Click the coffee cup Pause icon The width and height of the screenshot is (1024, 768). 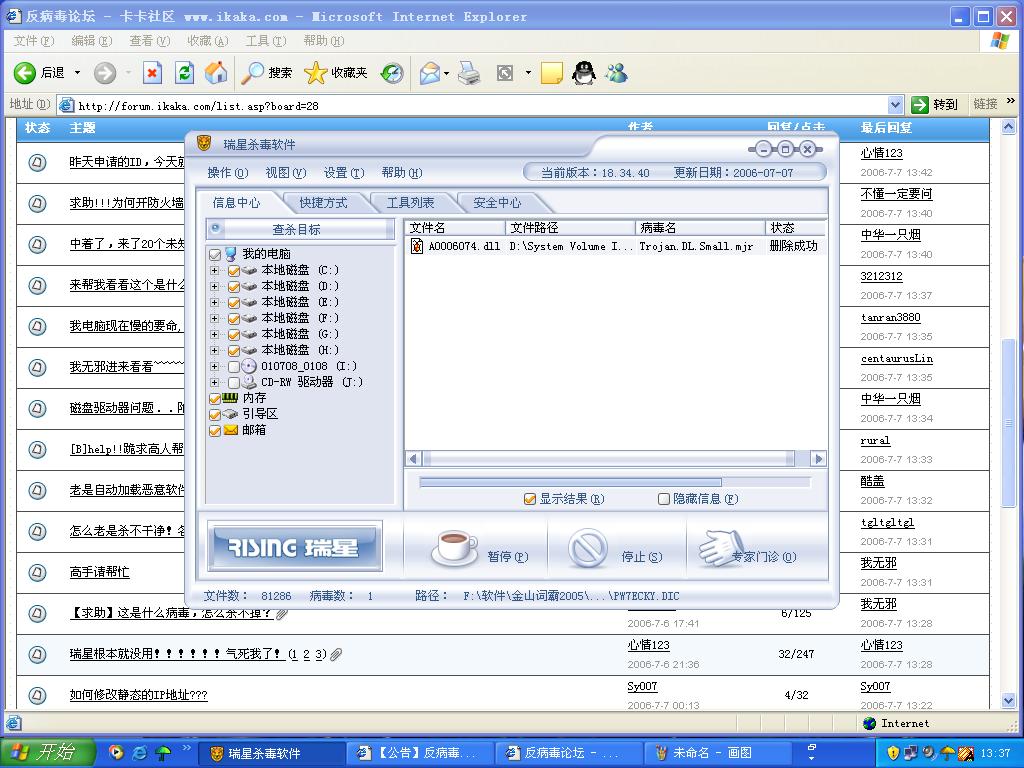(455, 547)
